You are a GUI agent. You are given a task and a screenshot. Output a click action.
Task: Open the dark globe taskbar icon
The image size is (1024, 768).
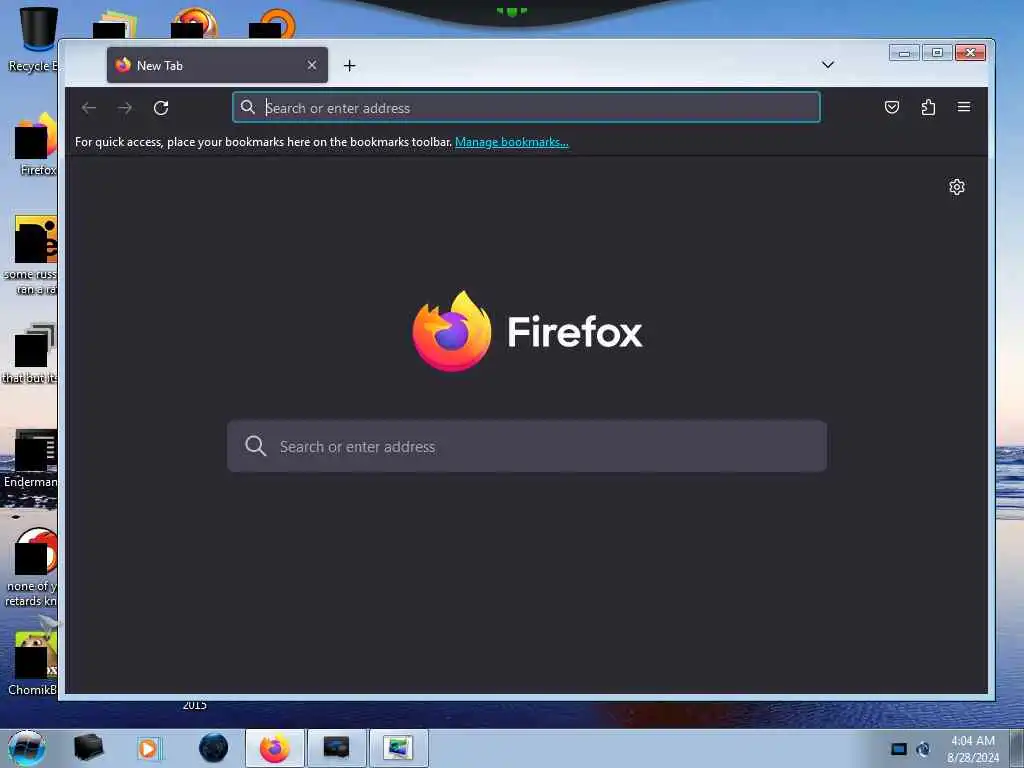click(214, 748)
